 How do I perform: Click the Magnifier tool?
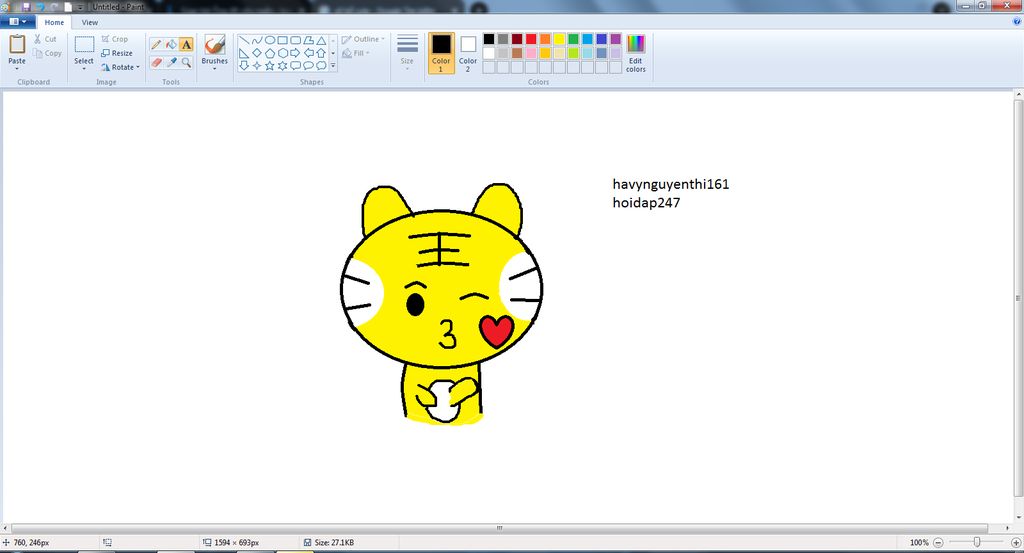186,62
